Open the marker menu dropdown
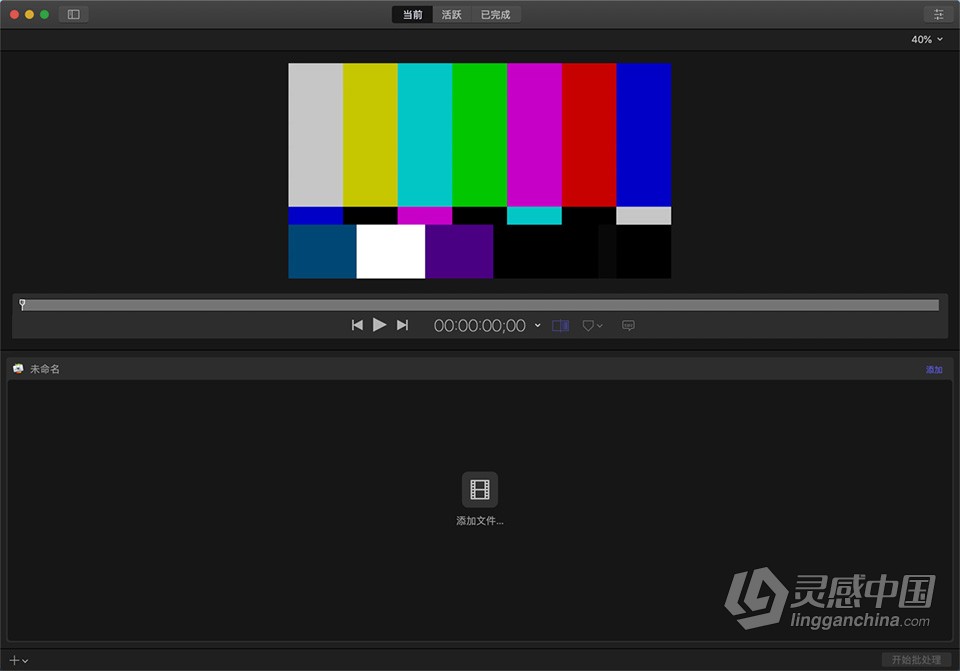This screenshot has height=671, width=960. click(592, 326)
